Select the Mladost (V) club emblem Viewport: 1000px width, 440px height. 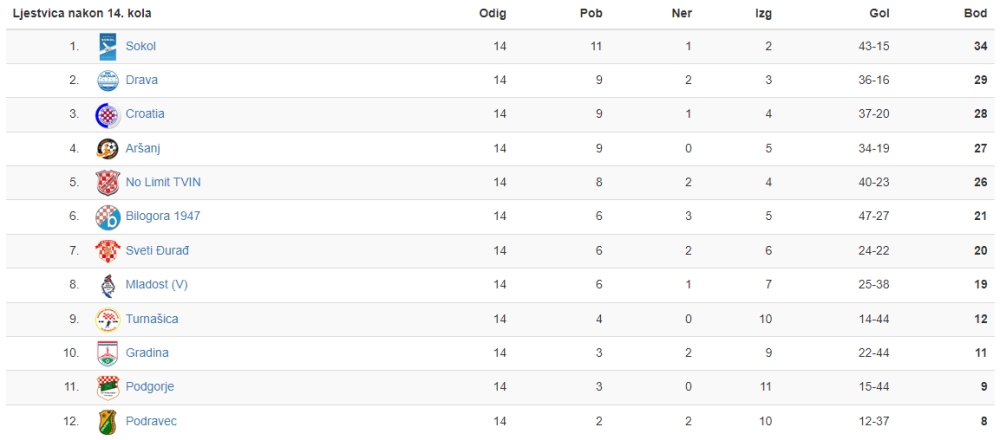108,285
